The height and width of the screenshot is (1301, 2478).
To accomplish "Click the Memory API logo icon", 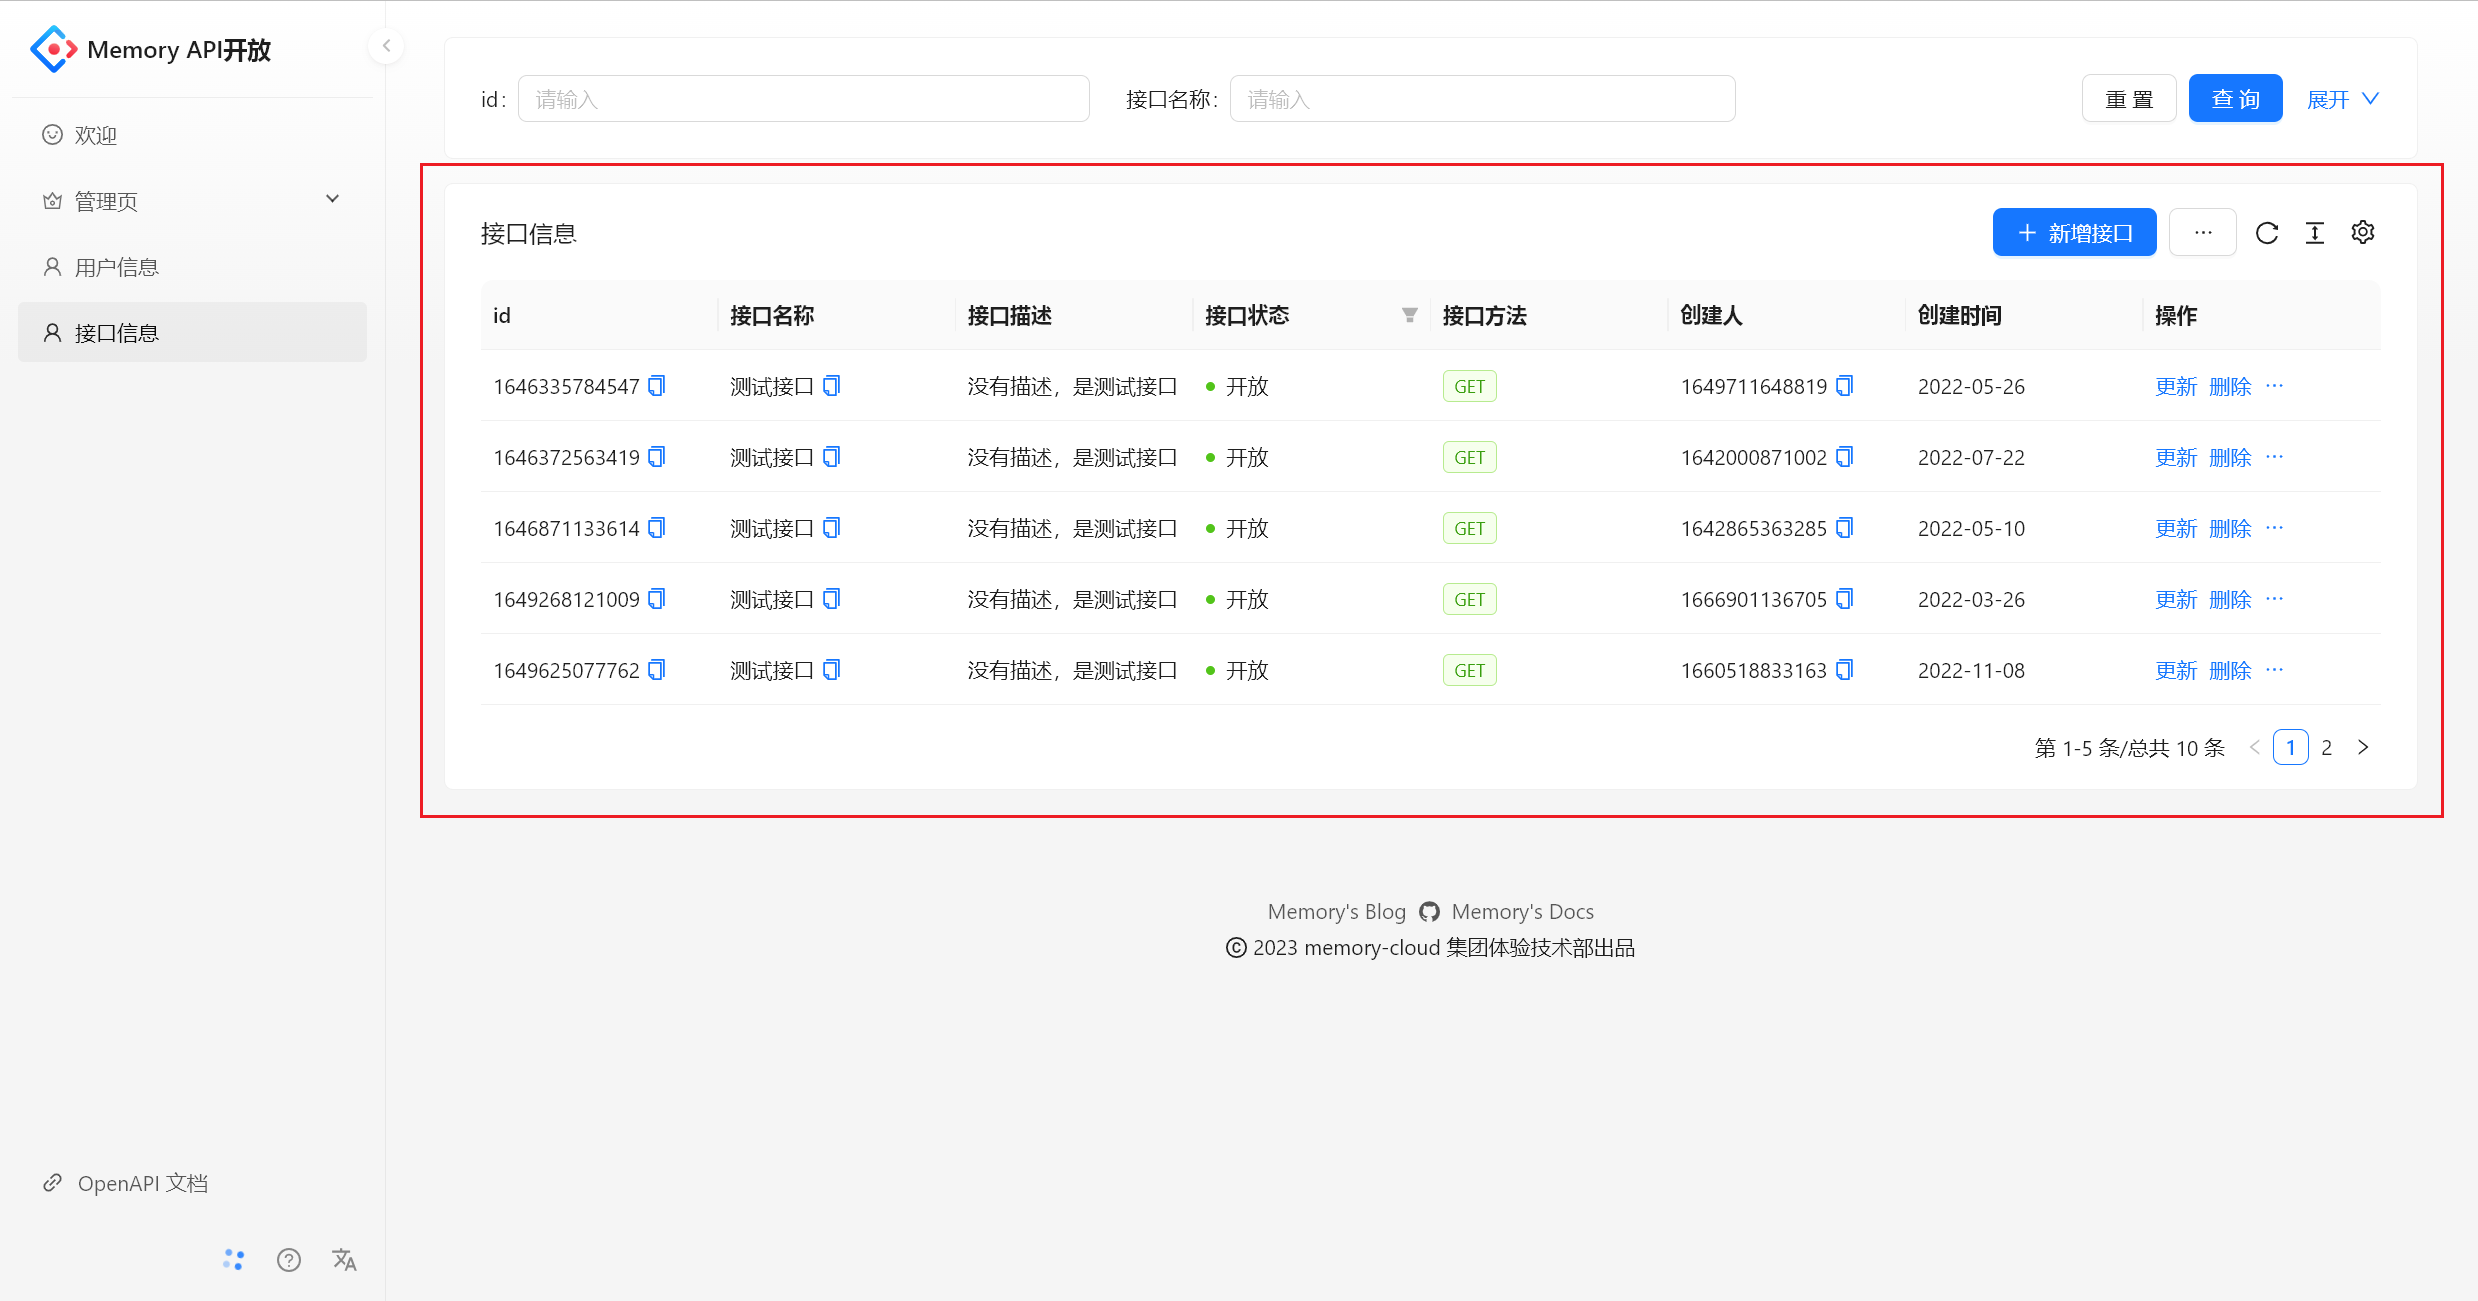I will tap(53, 49).
